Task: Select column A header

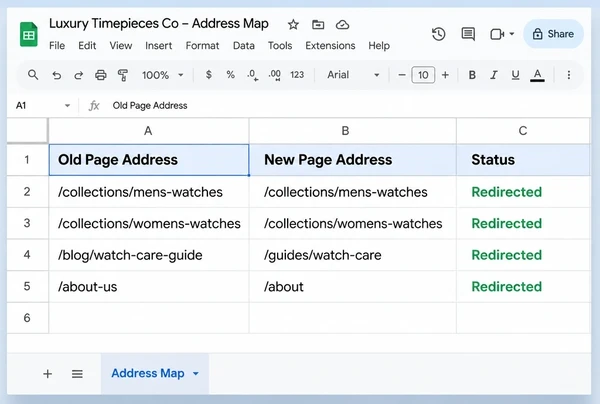Action: (x=148, y=131)
